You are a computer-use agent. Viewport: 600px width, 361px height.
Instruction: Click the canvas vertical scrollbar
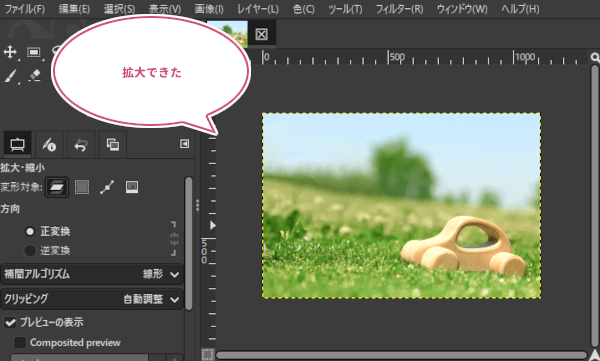[594, 206]
